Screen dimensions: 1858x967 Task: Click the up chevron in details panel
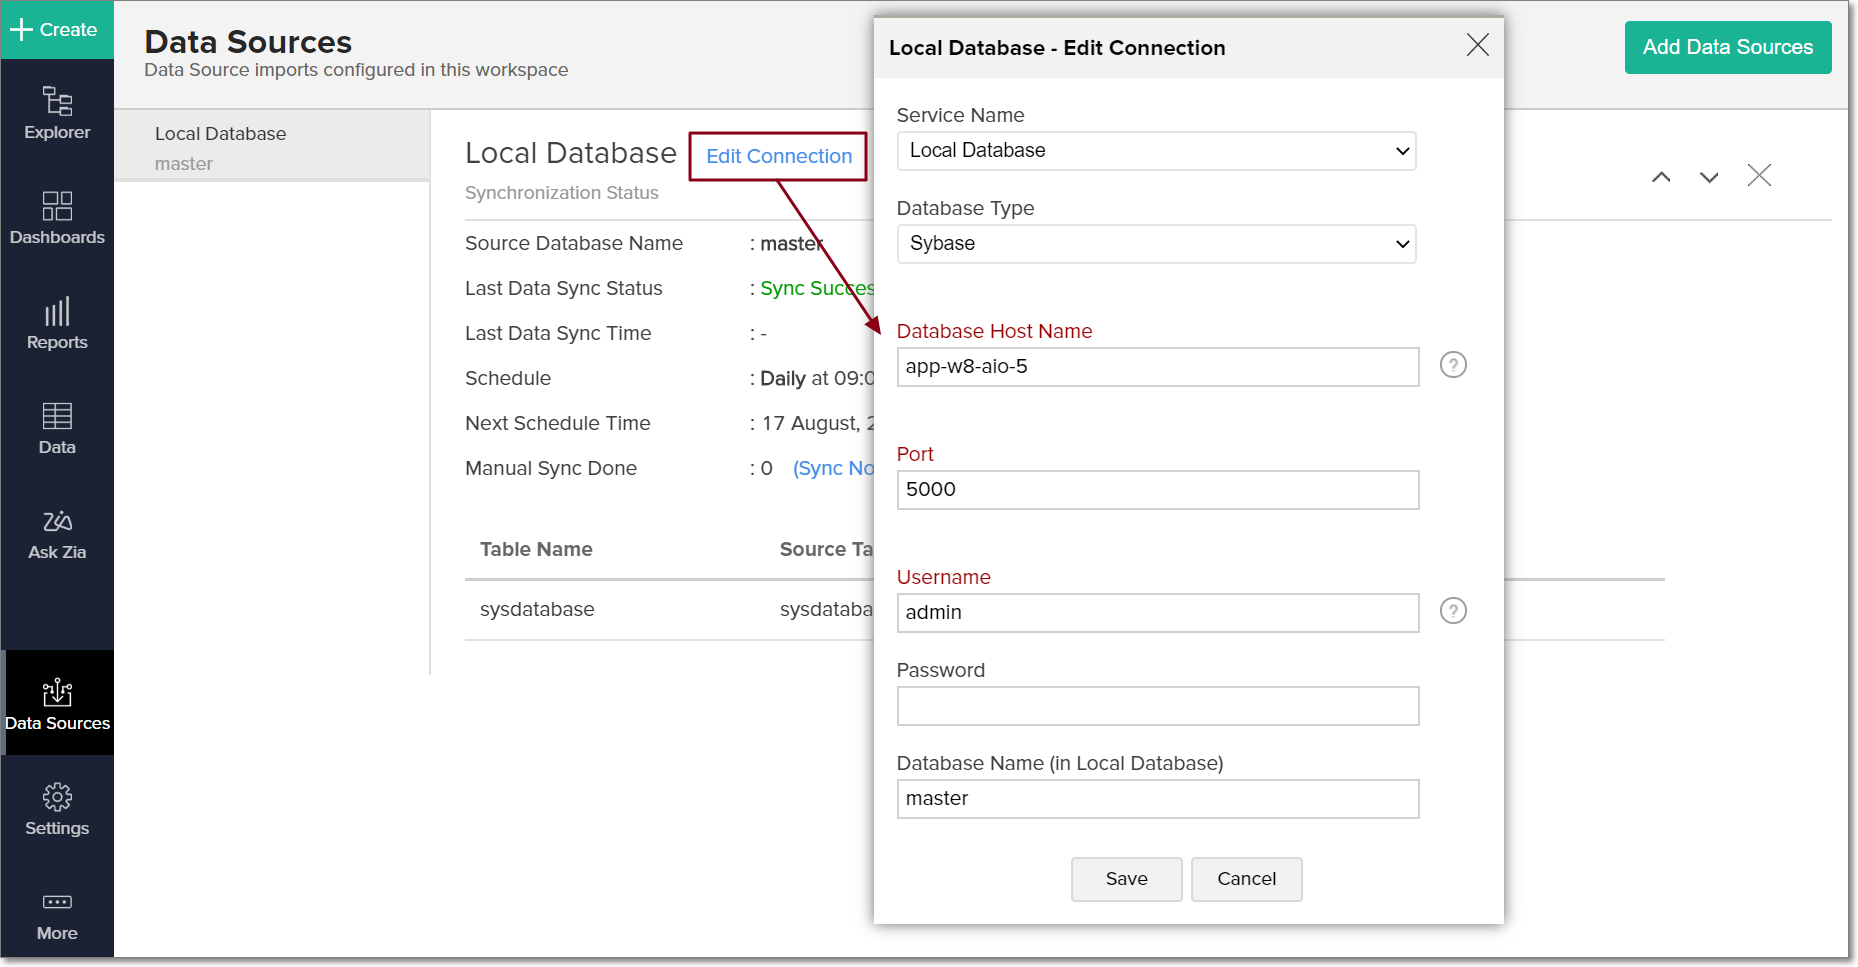[x=1661, y=177]
